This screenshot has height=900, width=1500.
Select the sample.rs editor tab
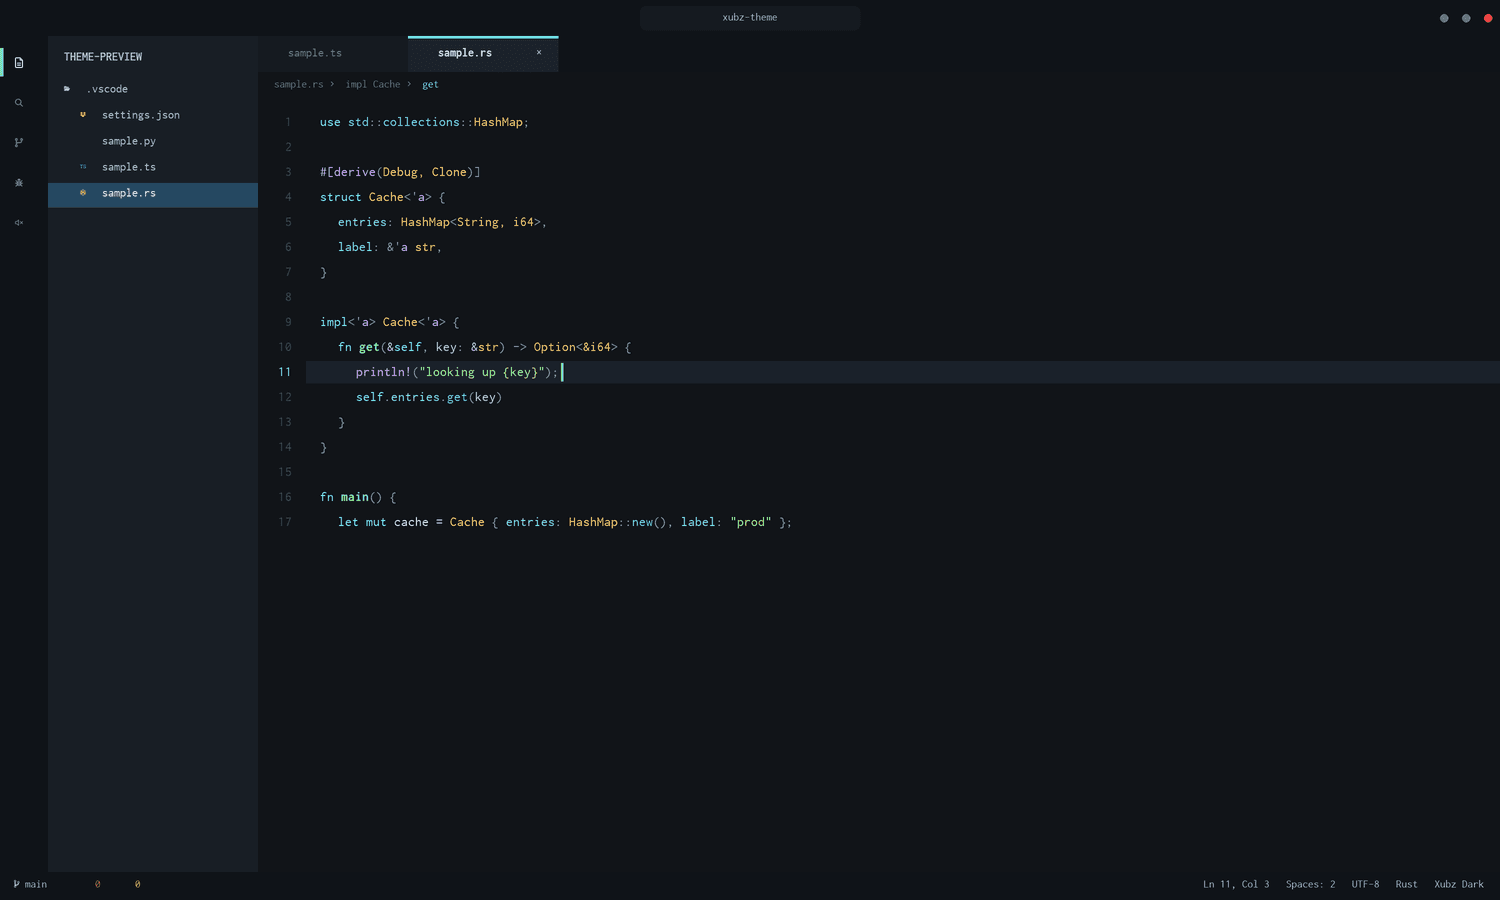coord(483,54)
